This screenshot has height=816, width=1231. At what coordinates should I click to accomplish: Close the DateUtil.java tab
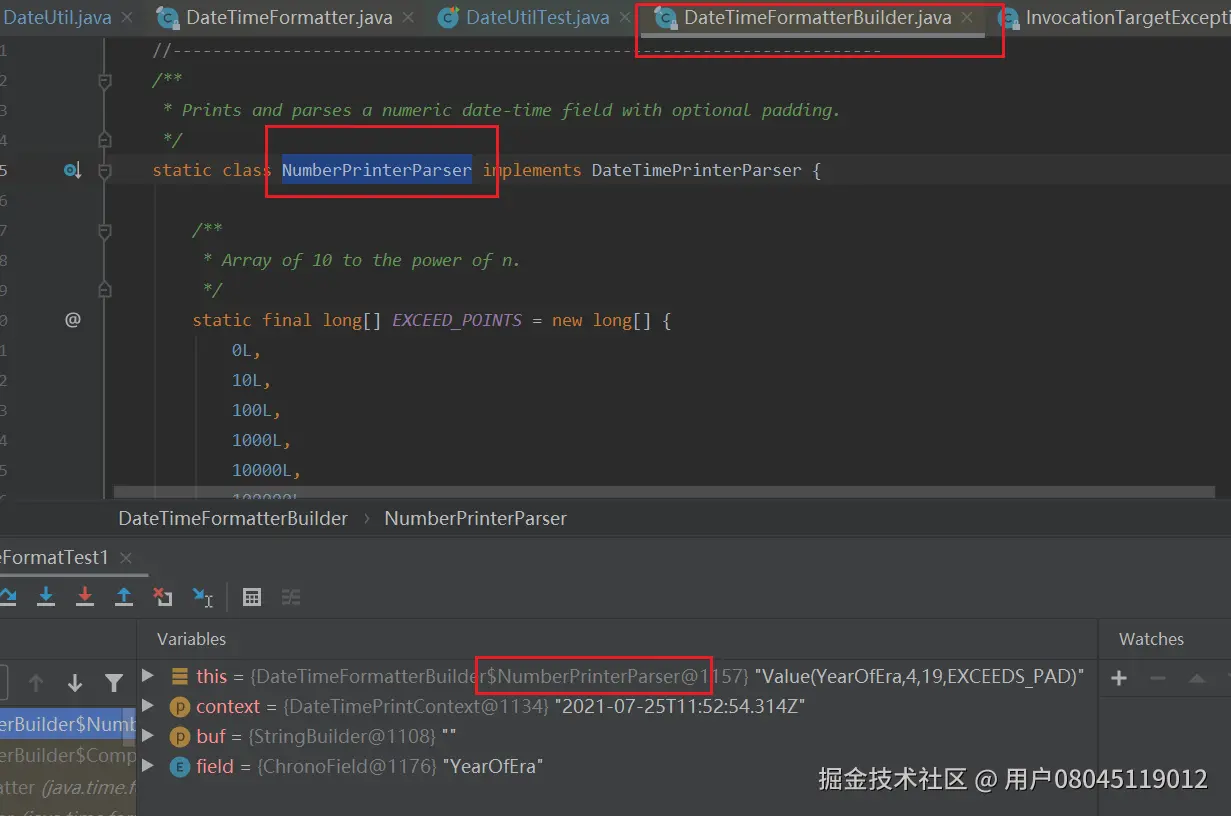coord(127,17)
